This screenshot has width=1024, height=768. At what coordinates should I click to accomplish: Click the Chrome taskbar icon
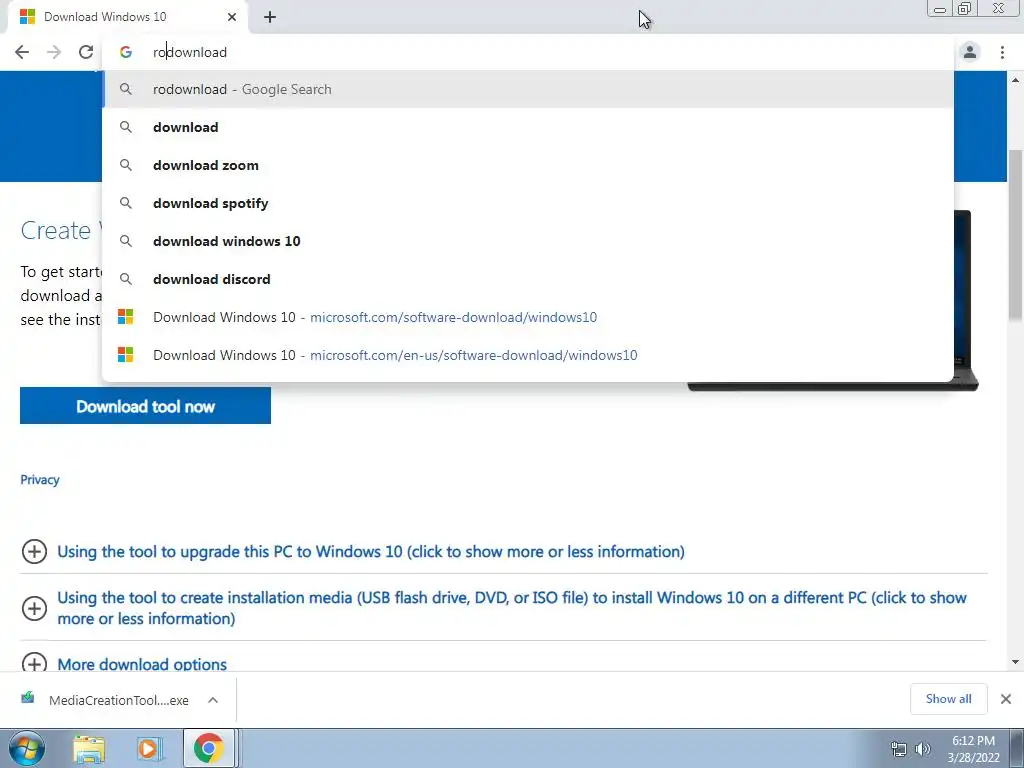pyautogui.click(x=208, y=748)
